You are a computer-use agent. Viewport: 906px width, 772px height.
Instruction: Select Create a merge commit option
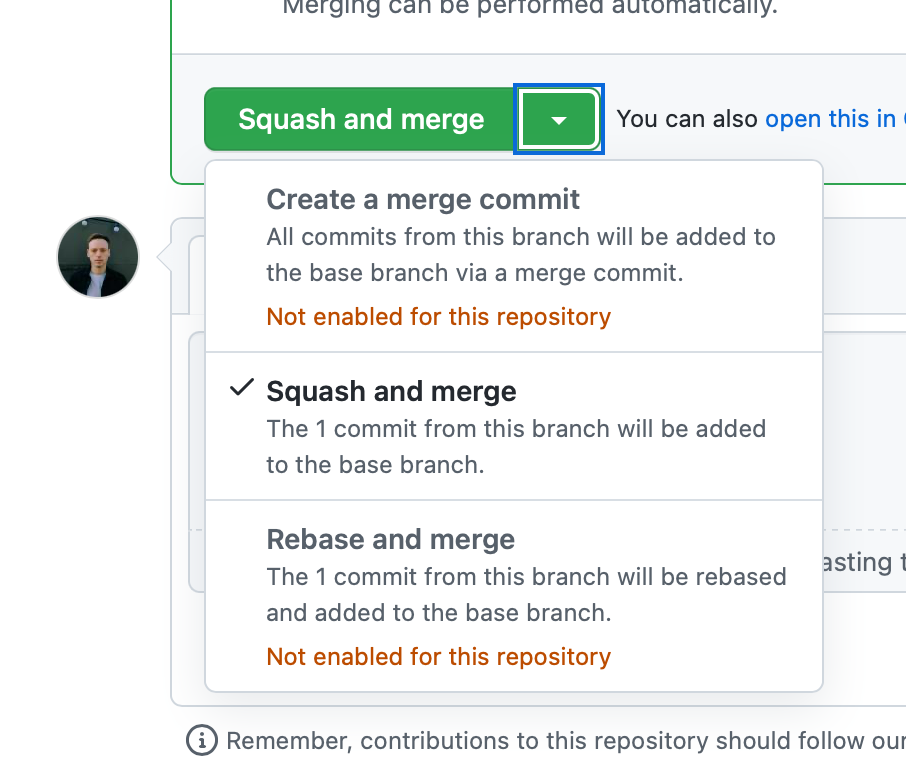(514, 257)
